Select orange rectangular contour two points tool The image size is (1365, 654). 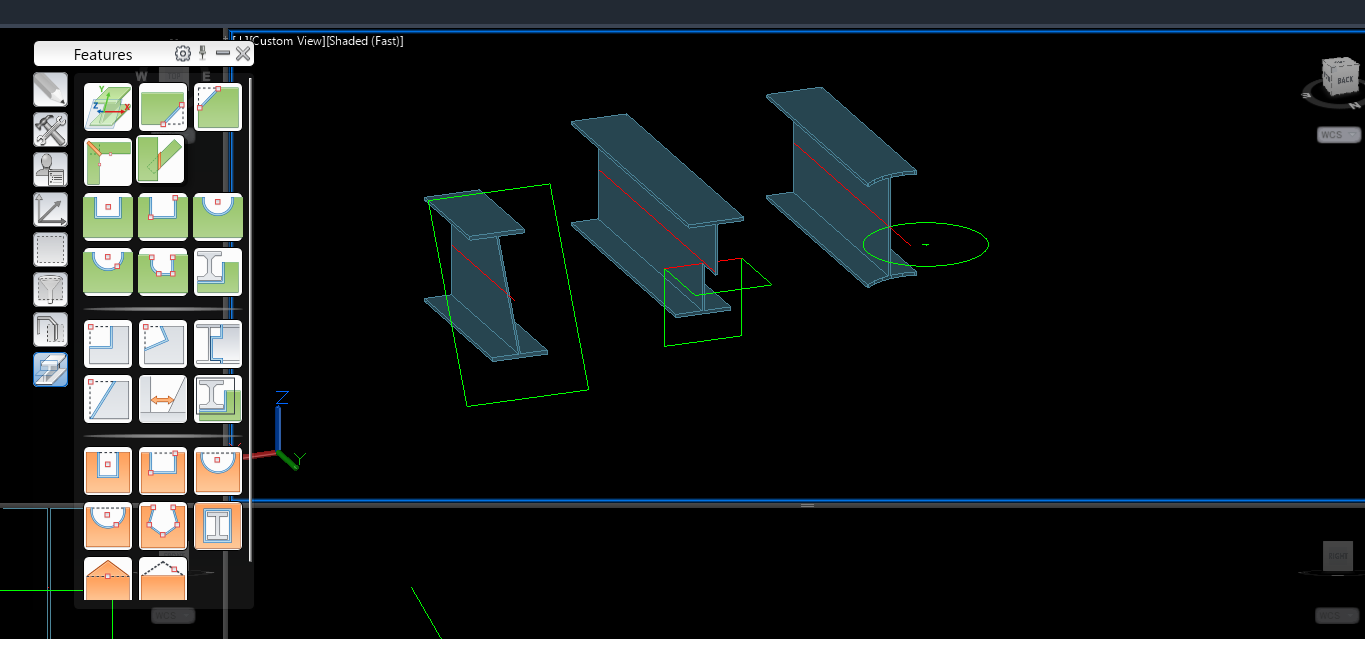coord(163,471)
